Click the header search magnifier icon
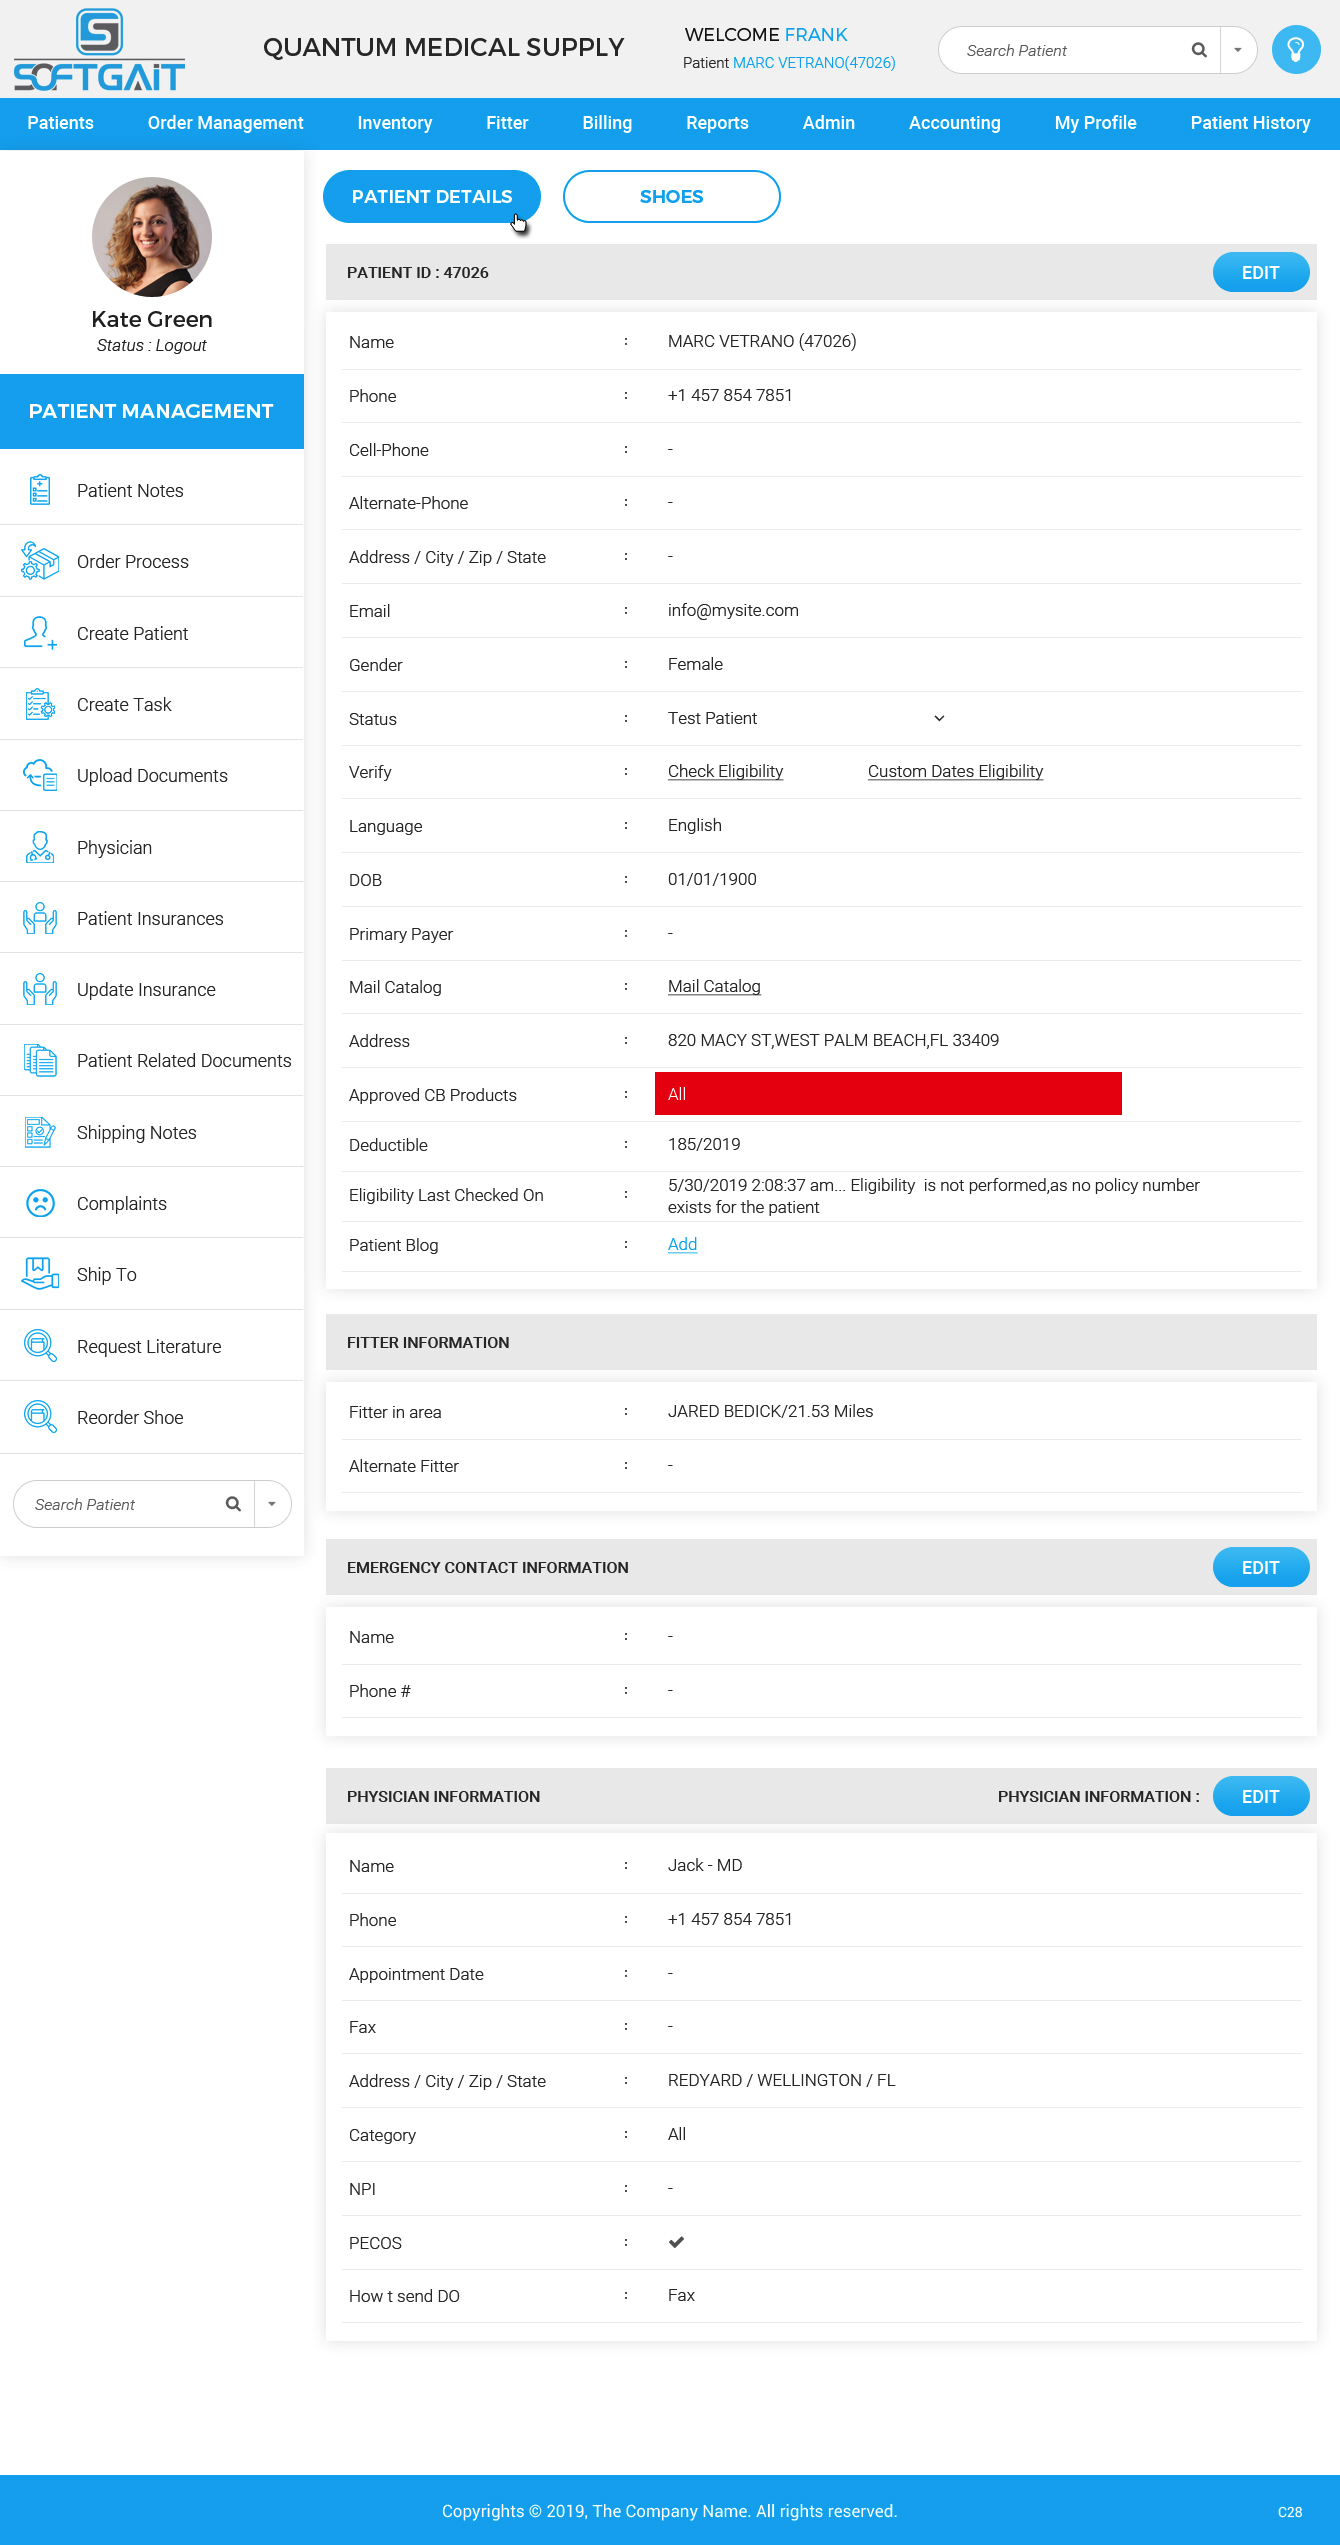The width and height of the screenshot is (1340, 2545). pyautogui.click(x=1199, y=50)
